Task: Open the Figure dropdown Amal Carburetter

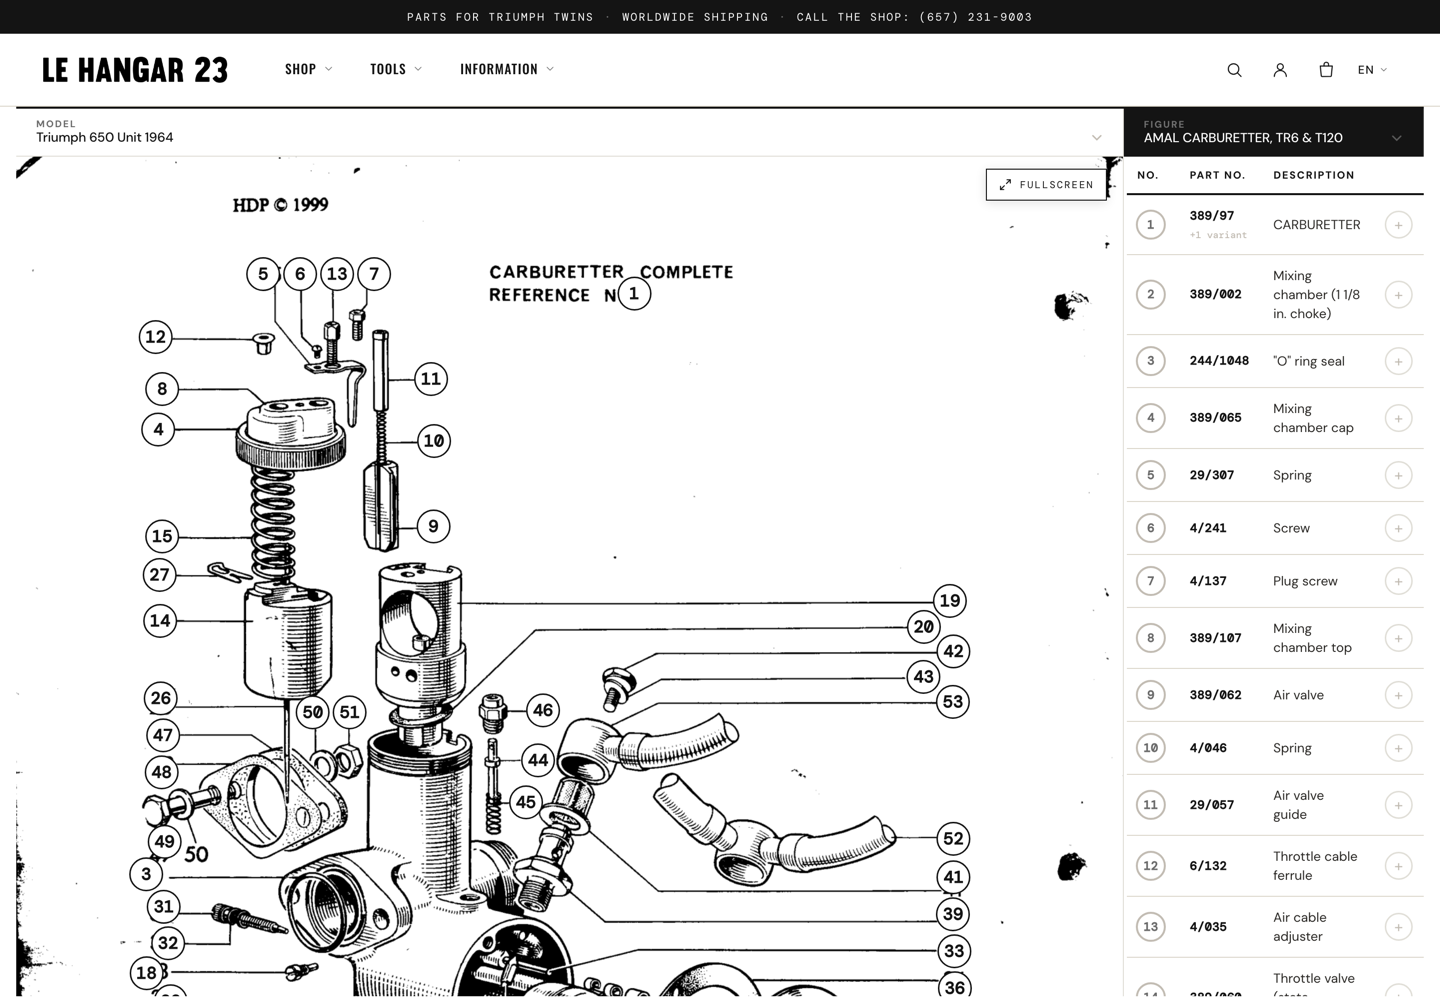Action: pos(1273,132)
